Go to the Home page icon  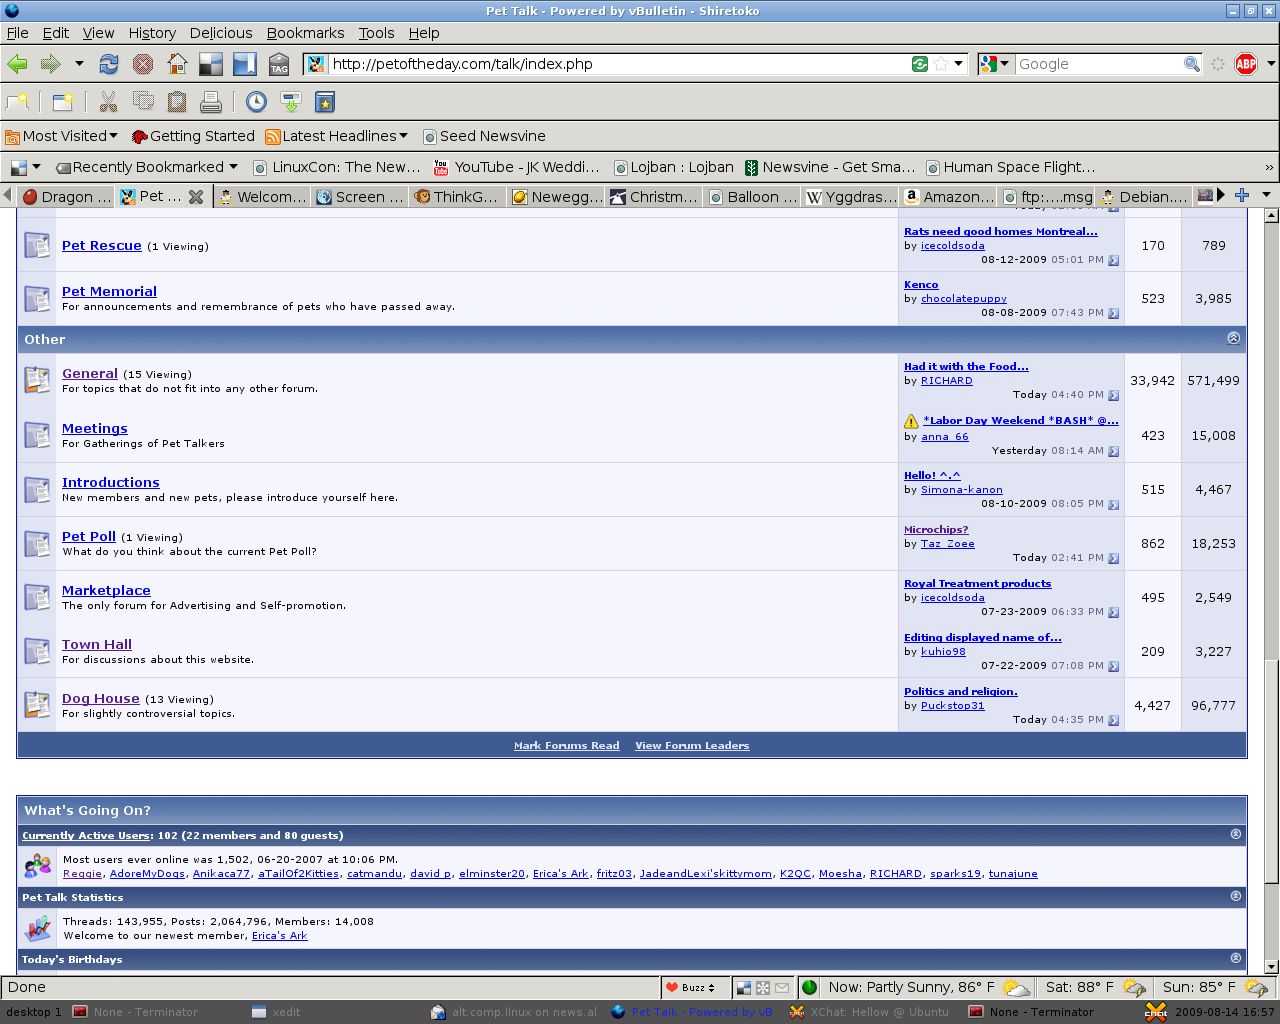point(177,64)
